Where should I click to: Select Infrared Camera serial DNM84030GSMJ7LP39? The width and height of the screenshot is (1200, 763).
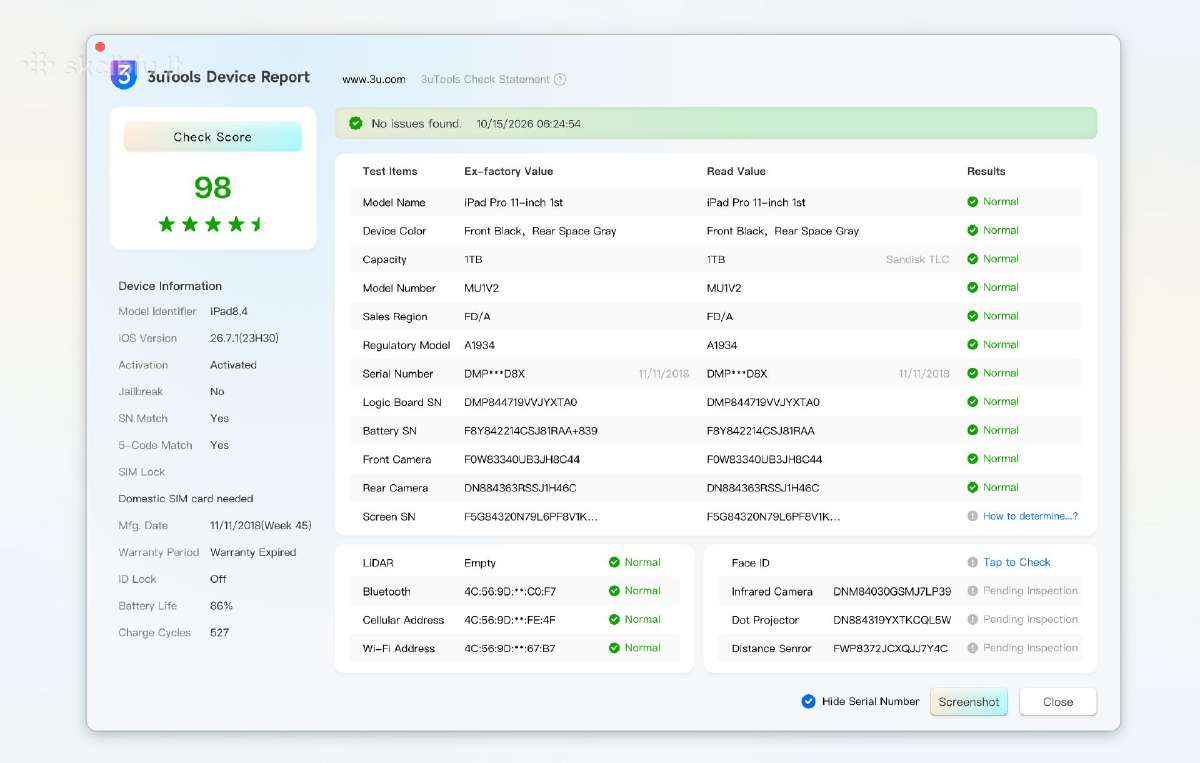[892, 592]
